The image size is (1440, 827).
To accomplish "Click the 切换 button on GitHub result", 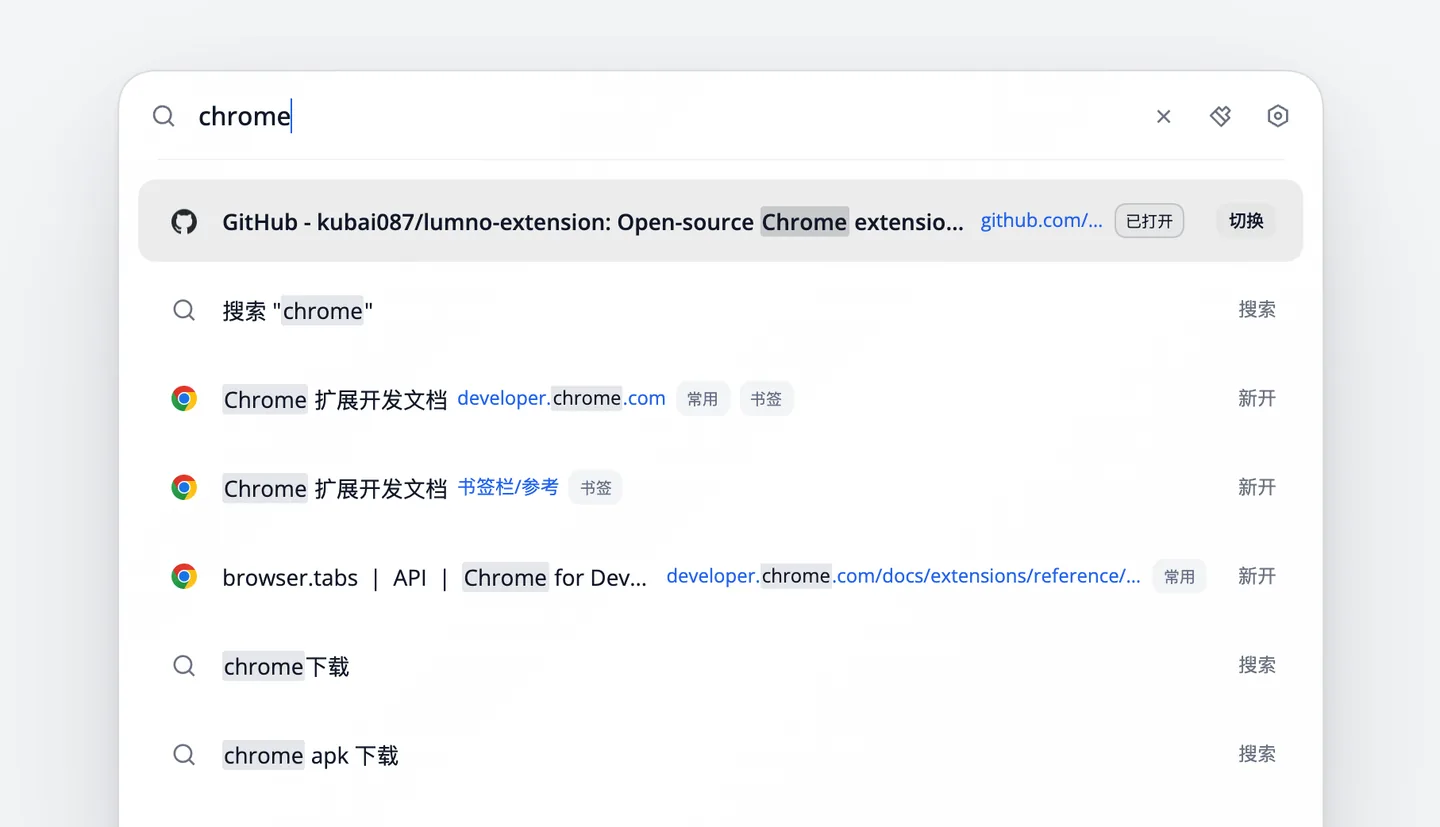I will (1246, 221).
